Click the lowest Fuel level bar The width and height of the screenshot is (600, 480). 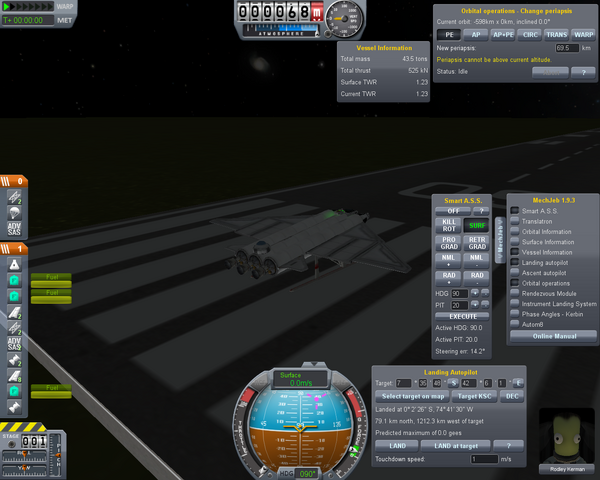coord(51,394)
